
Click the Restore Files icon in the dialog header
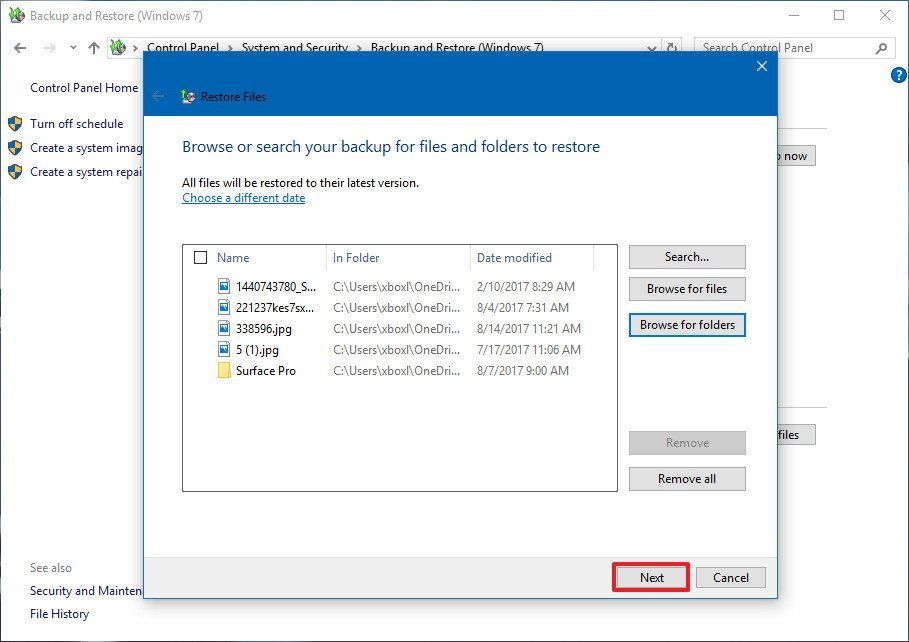click(187, 96)
